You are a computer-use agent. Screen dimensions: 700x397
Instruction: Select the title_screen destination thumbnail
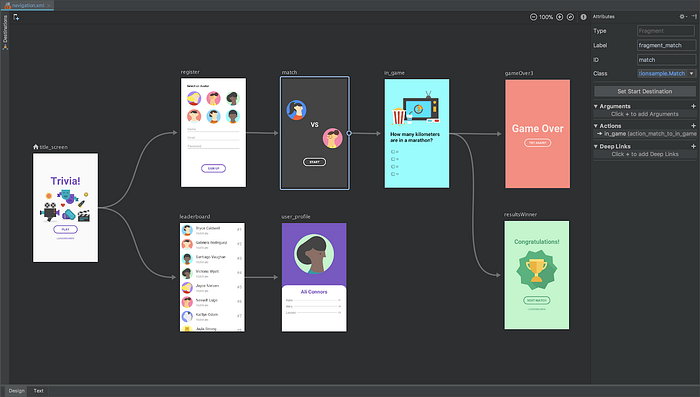(x=65, y=208)
